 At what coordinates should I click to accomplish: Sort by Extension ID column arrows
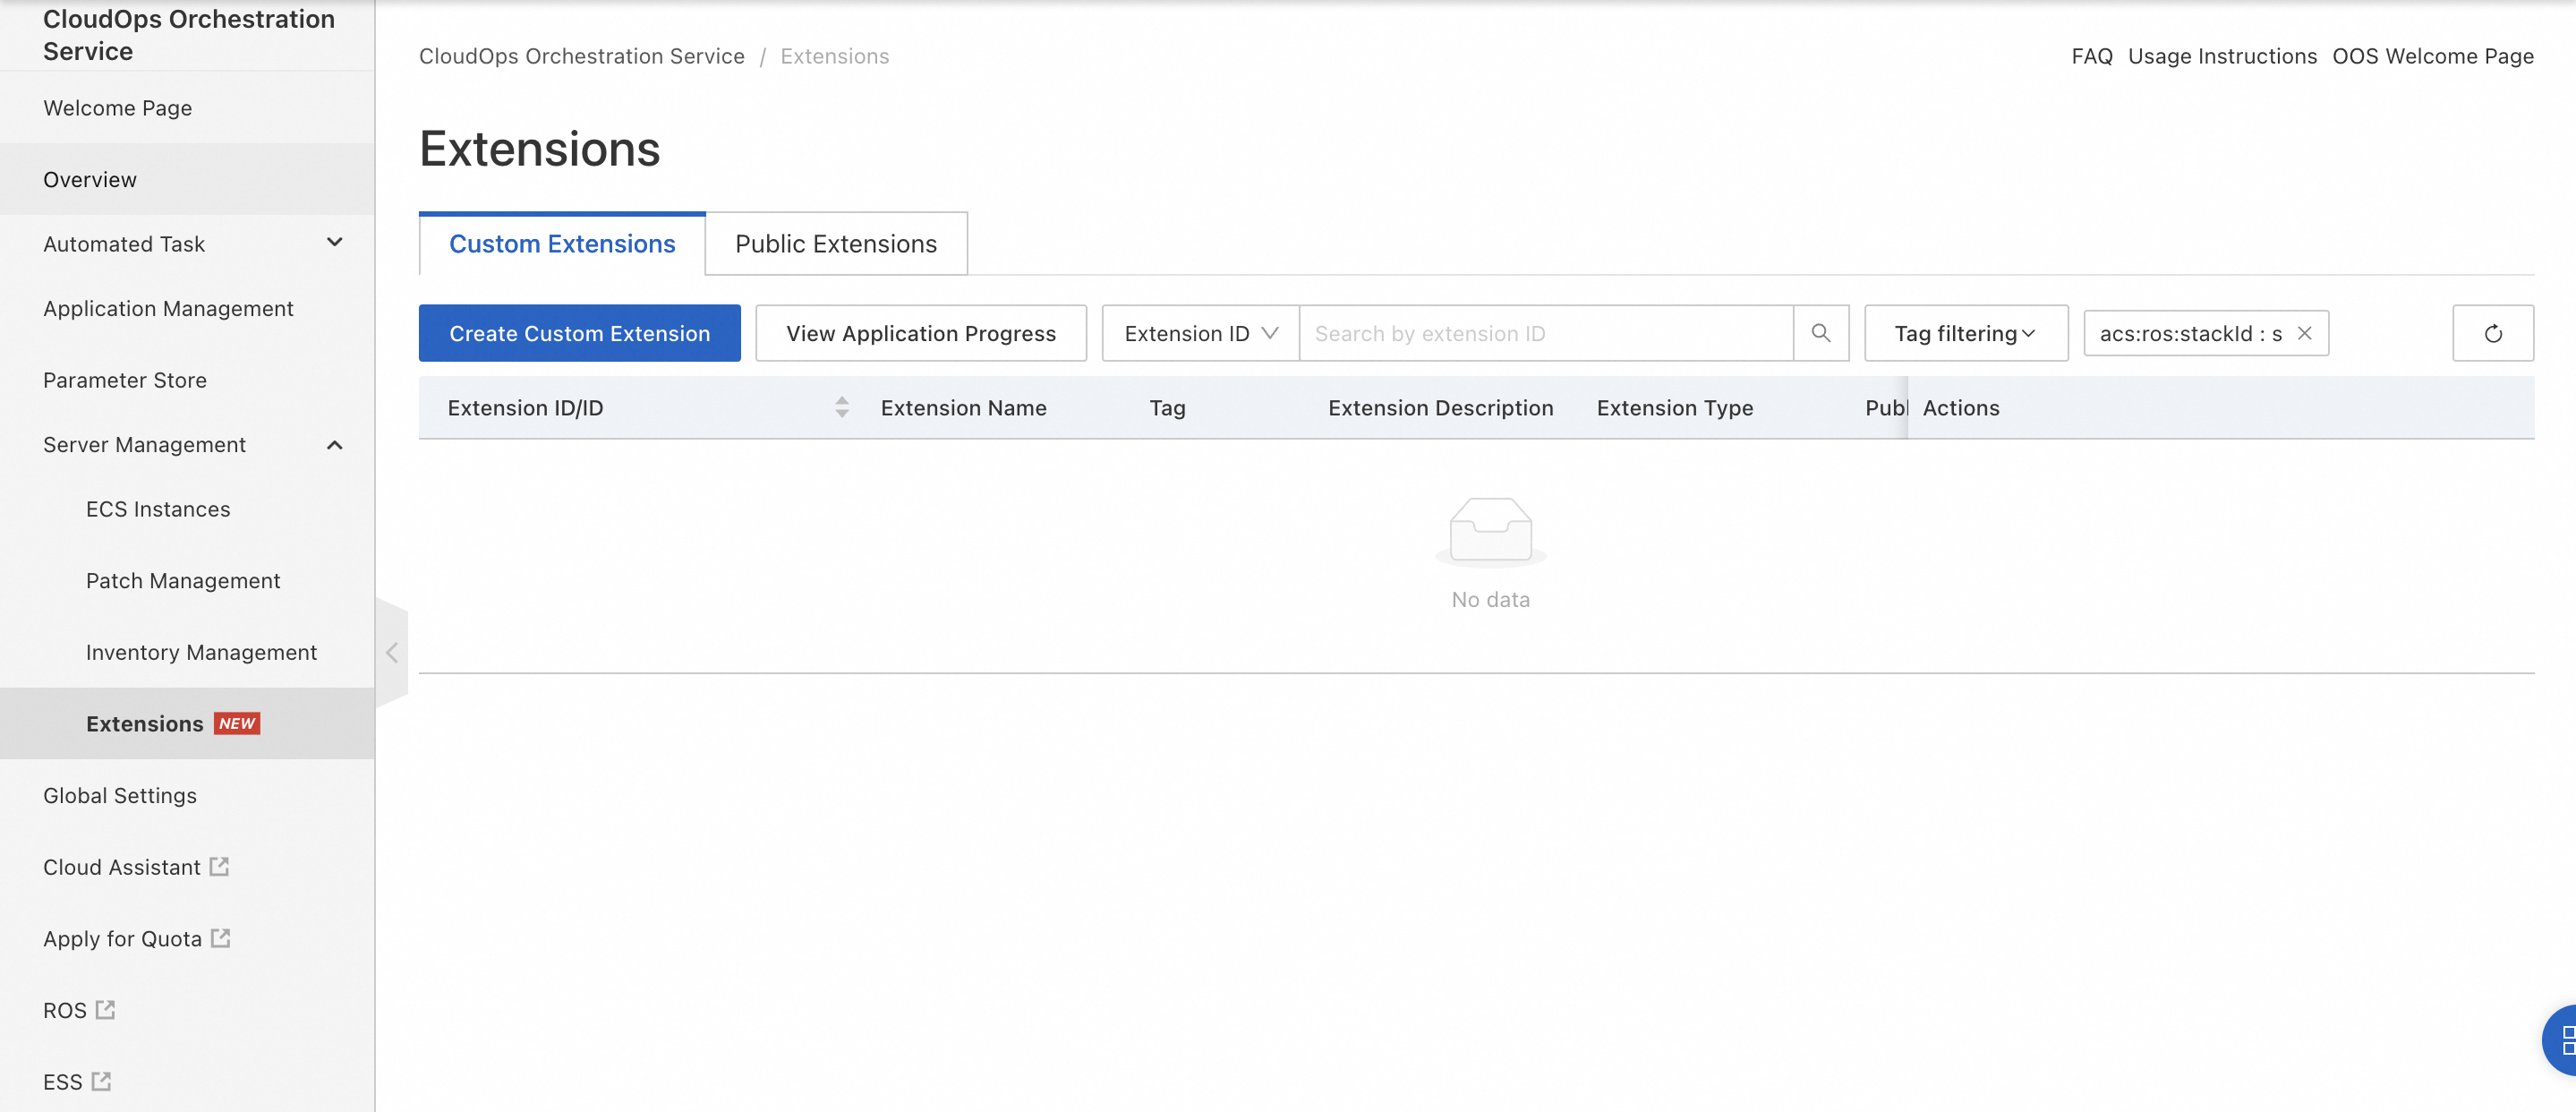(x=842, y=407)
